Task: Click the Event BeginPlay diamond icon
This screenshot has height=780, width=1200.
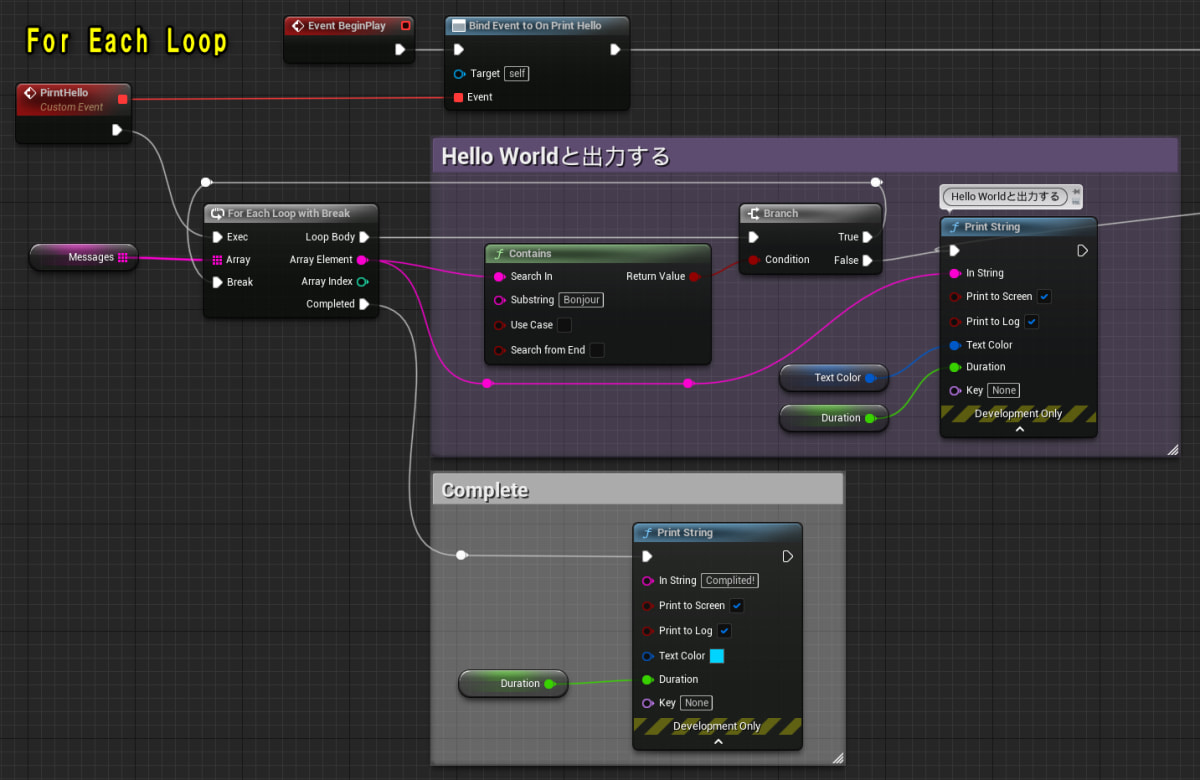Action: (297, 24)
